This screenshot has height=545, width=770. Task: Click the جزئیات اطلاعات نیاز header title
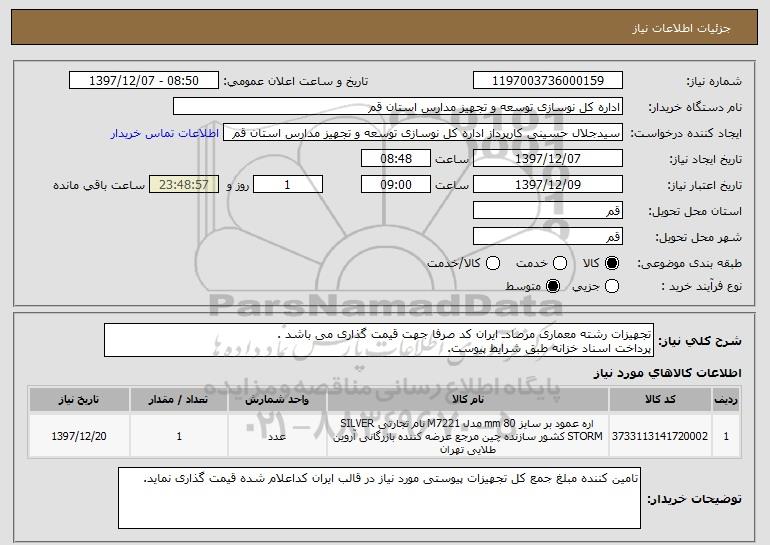(x=681, y=28)
